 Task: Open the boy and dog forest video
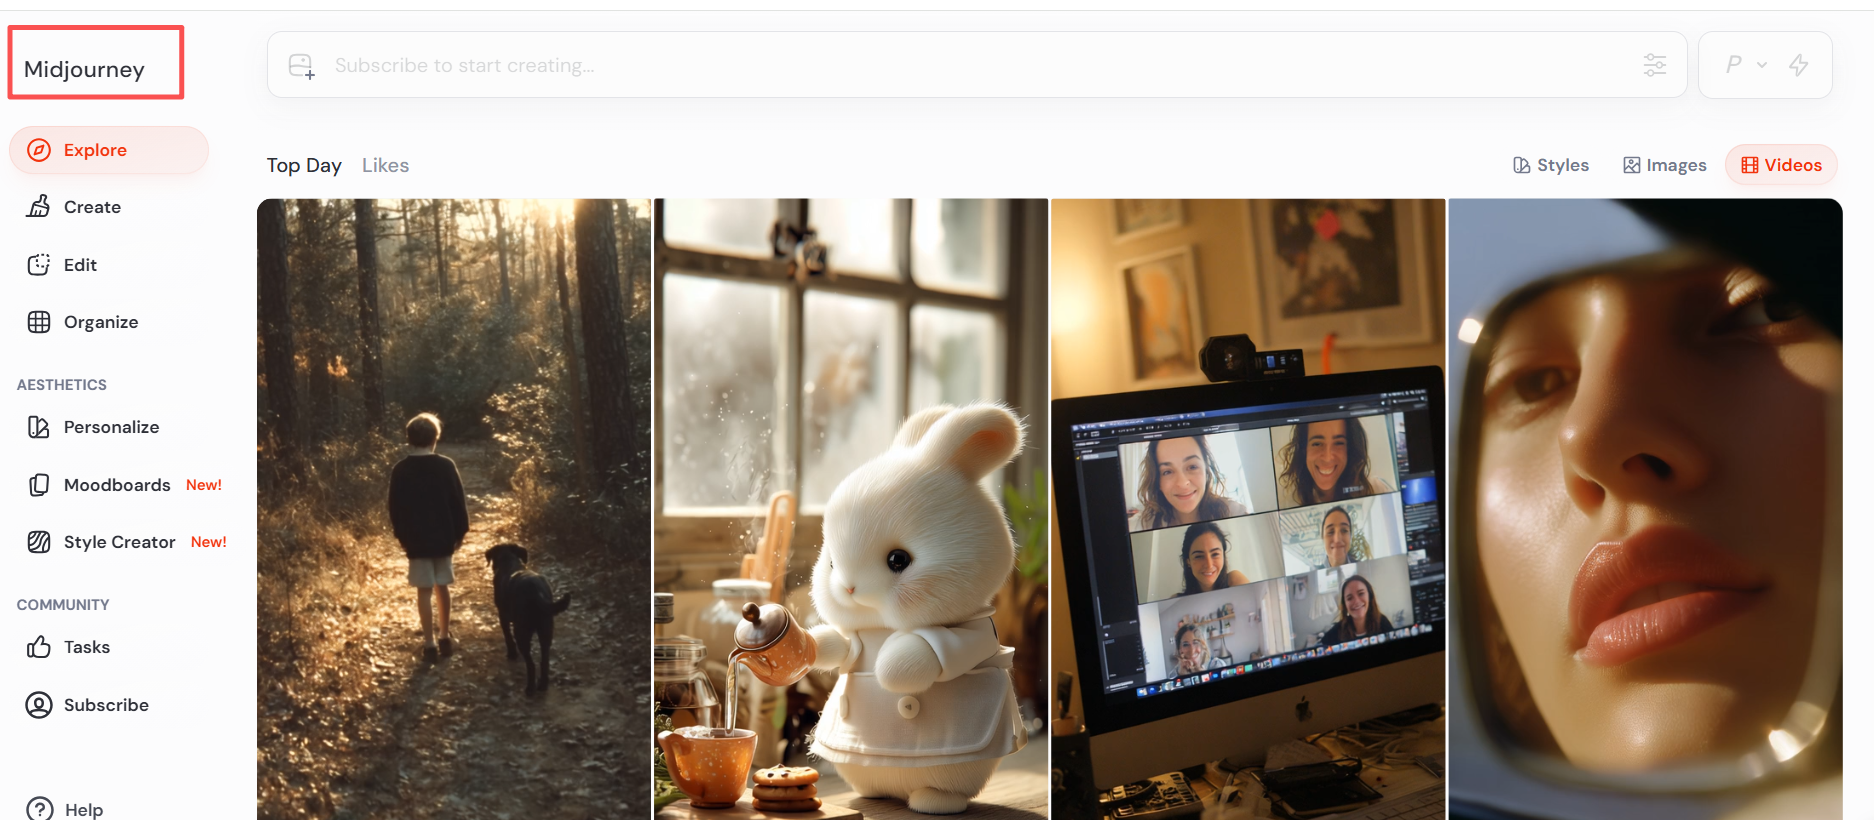[x=454, y=509]
